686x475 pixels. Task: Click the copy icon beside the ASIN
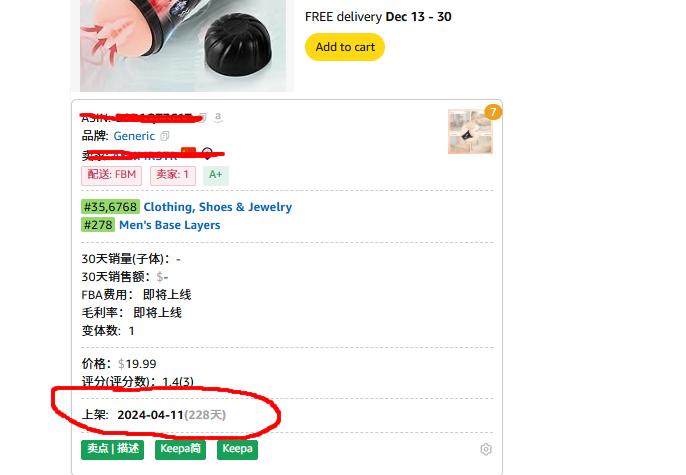coord(203,117)
